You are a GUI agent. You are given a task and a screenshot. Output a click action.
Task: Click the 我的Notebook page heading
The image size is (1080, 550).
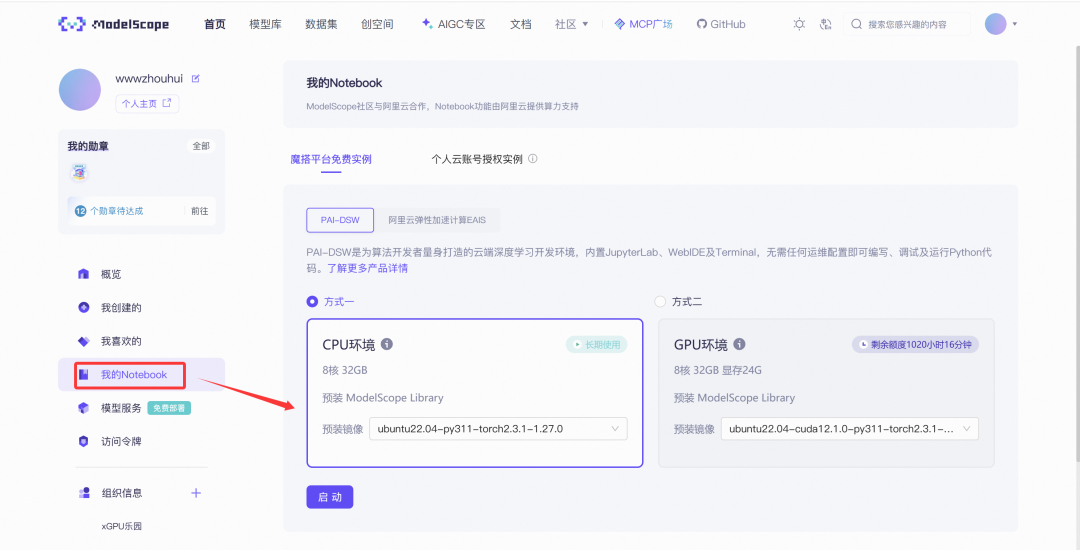(344, 83)
